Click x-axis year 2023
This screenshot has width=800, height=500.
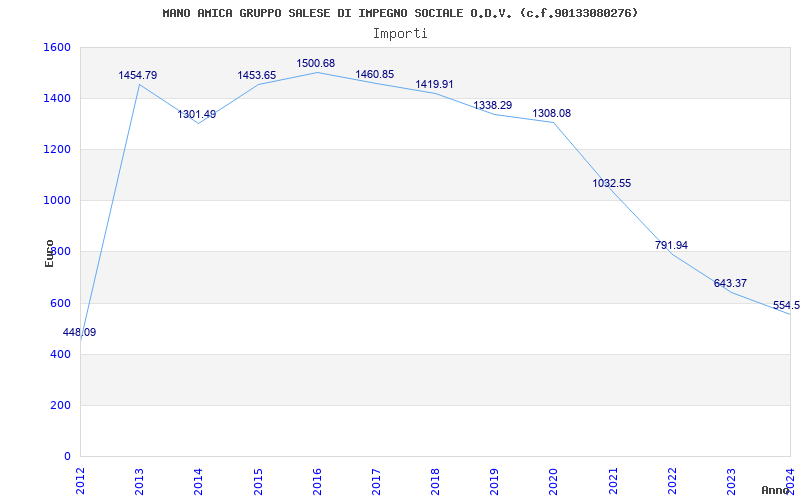732,481
